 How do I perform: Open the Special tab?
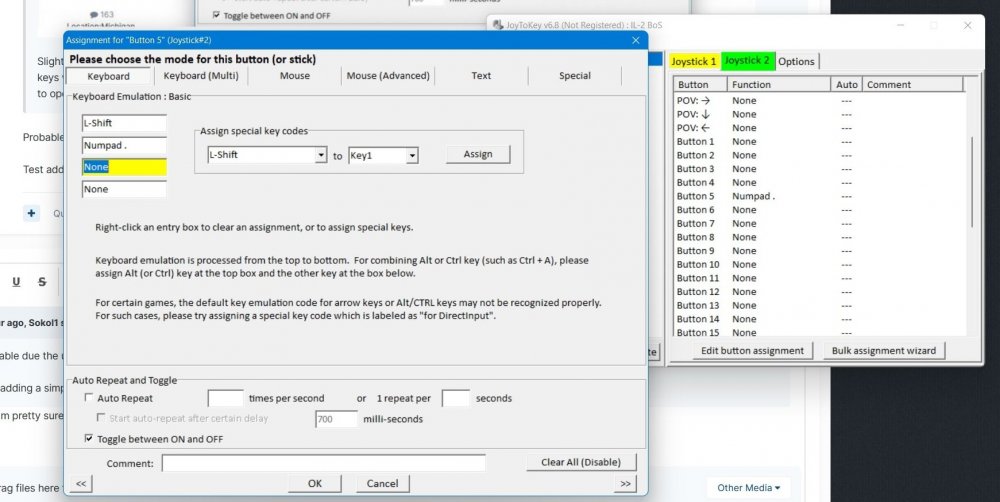(575, 76)
